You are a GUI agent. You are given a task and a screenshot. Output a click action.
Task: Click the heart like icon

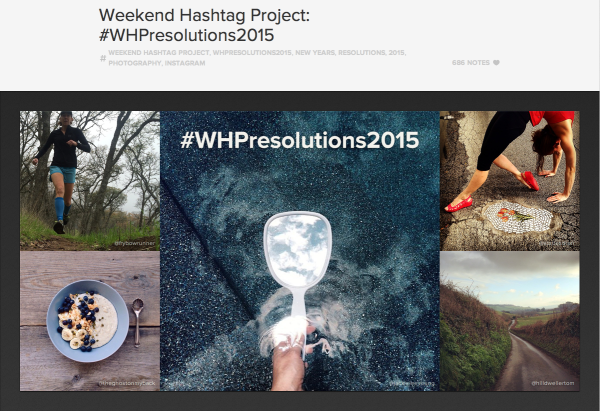(x=496, y=63)
